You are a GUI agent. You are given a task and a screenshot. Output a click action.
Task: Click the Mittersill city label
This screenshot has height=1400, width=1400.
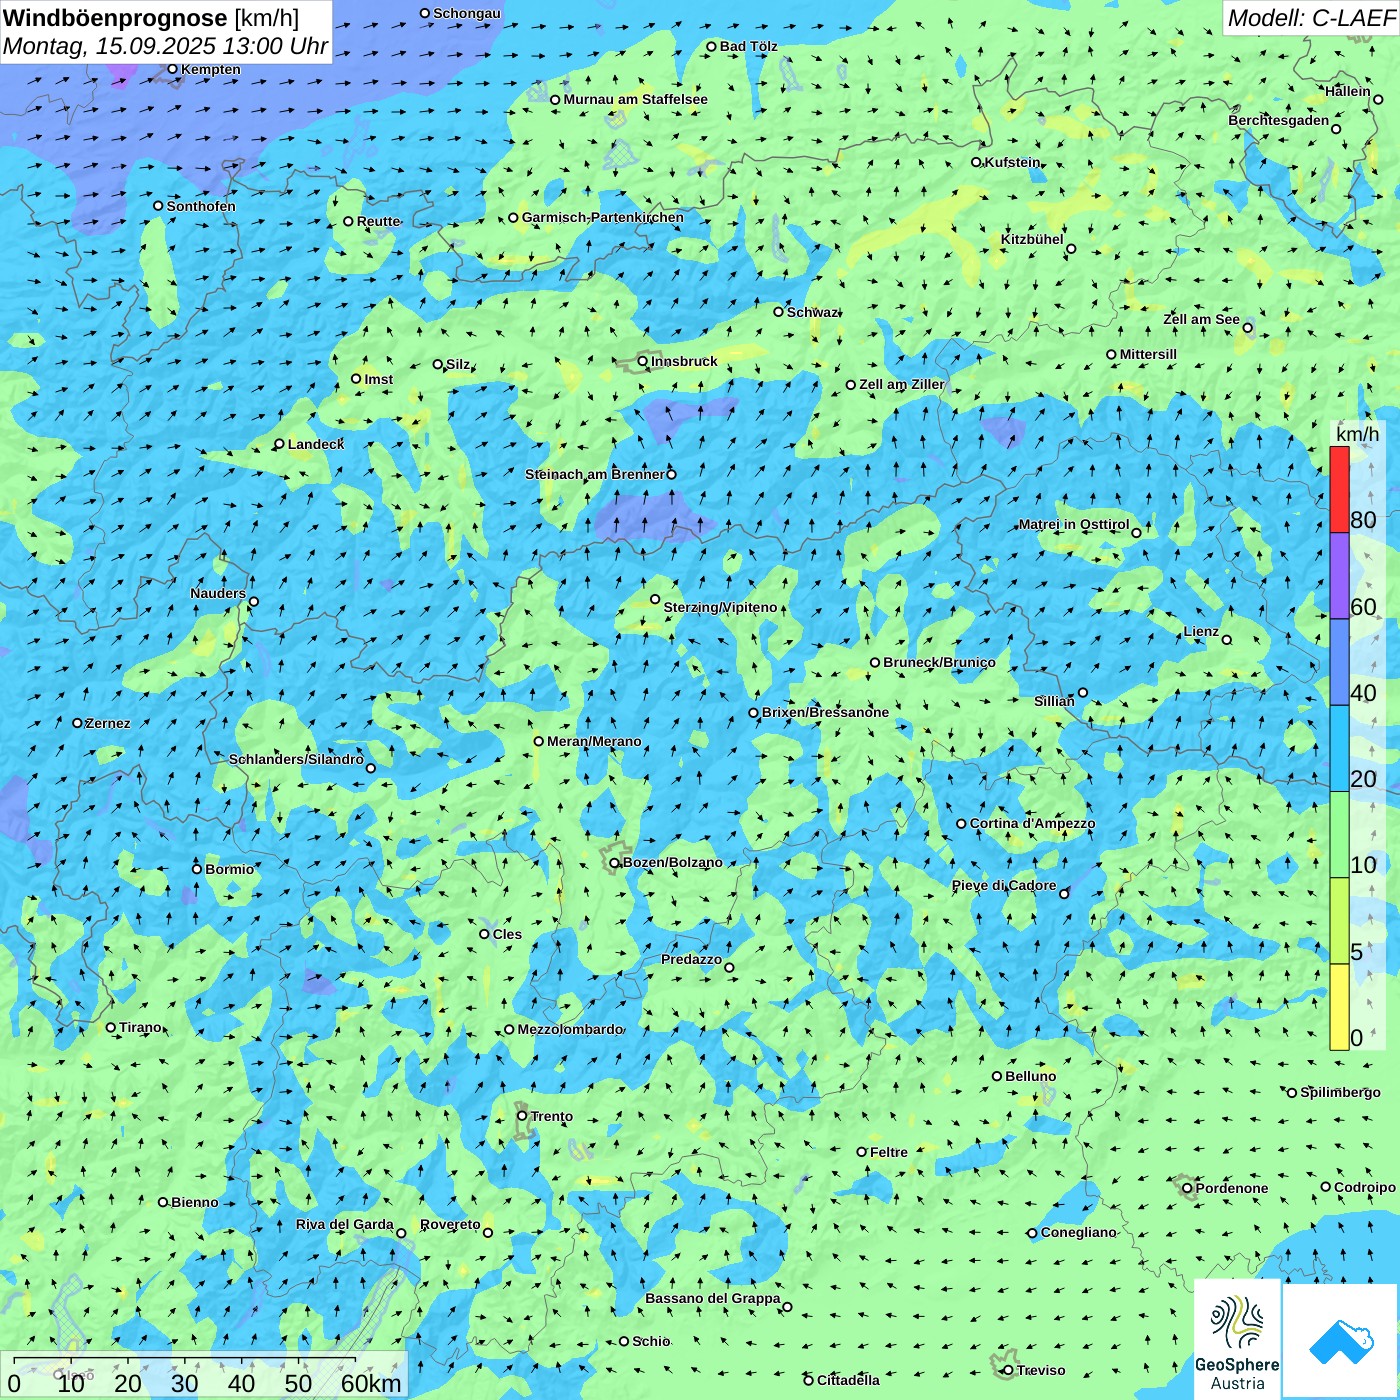(1148, 354)
